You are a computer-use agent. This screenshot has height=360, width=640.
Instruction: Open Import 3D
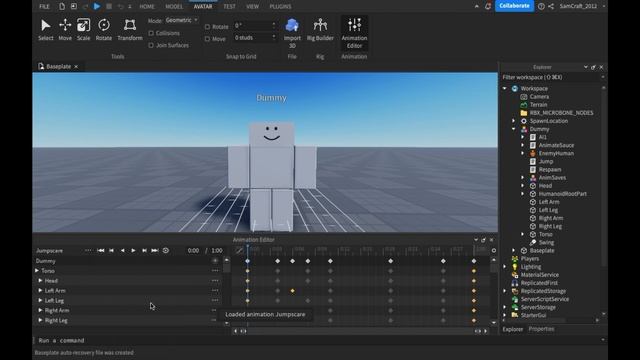(292, 33)
